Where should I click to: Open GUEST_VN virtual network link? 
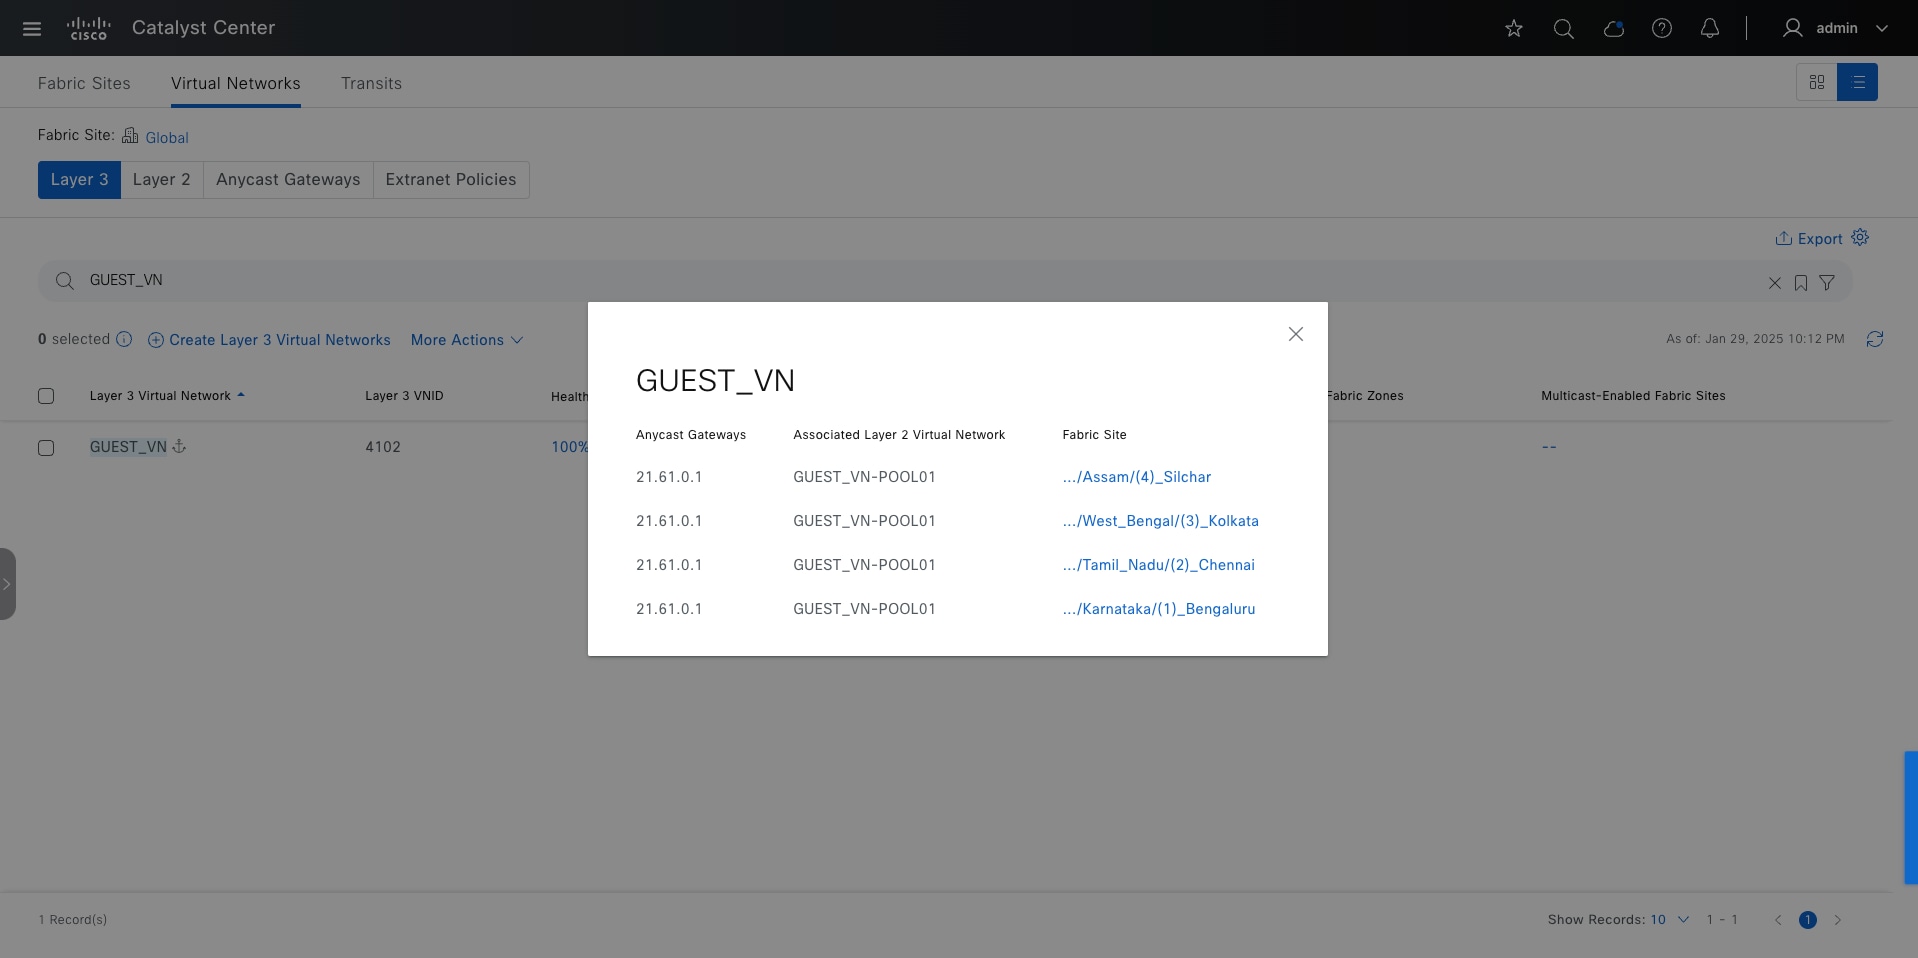[x=128, y=447]
